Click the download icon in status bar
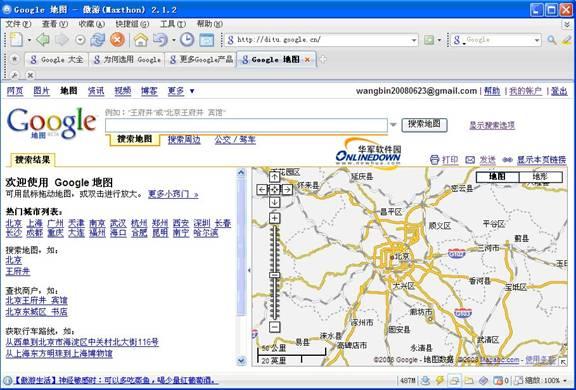This screenshot has width=576, height=390. [x=425, y=380]
